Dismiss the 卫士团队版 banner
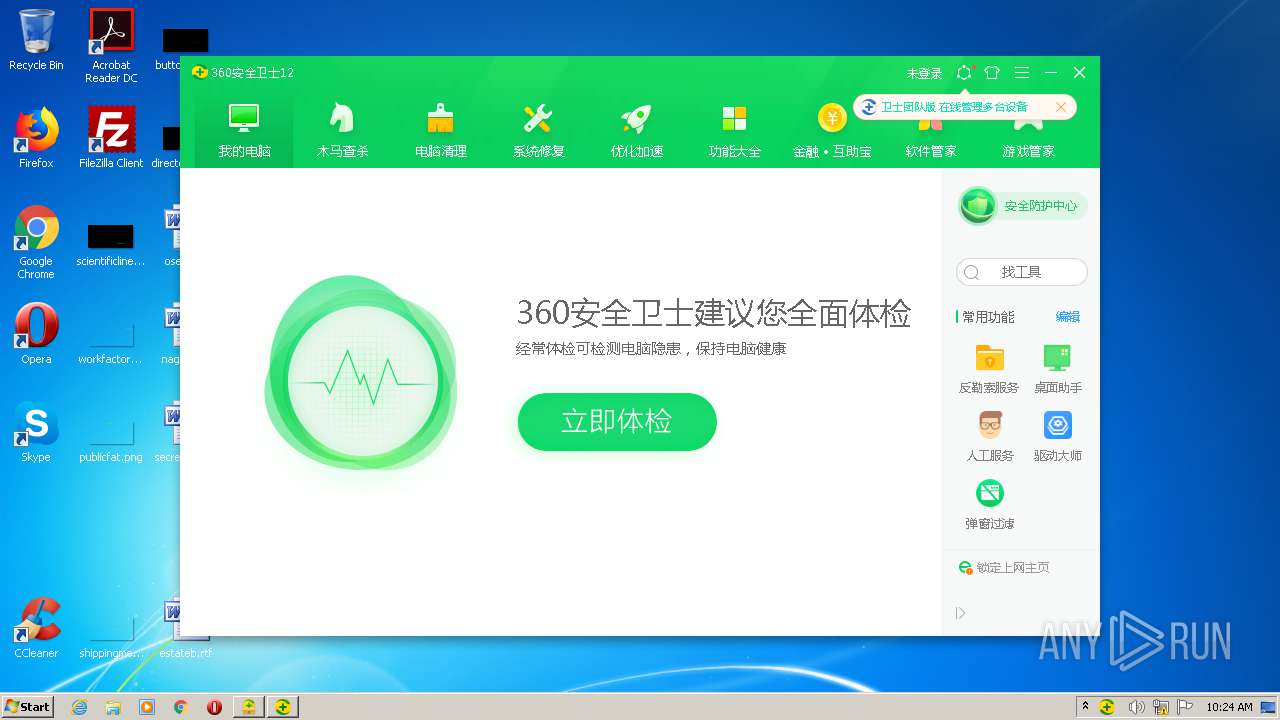 click(x=1061, y=107)
